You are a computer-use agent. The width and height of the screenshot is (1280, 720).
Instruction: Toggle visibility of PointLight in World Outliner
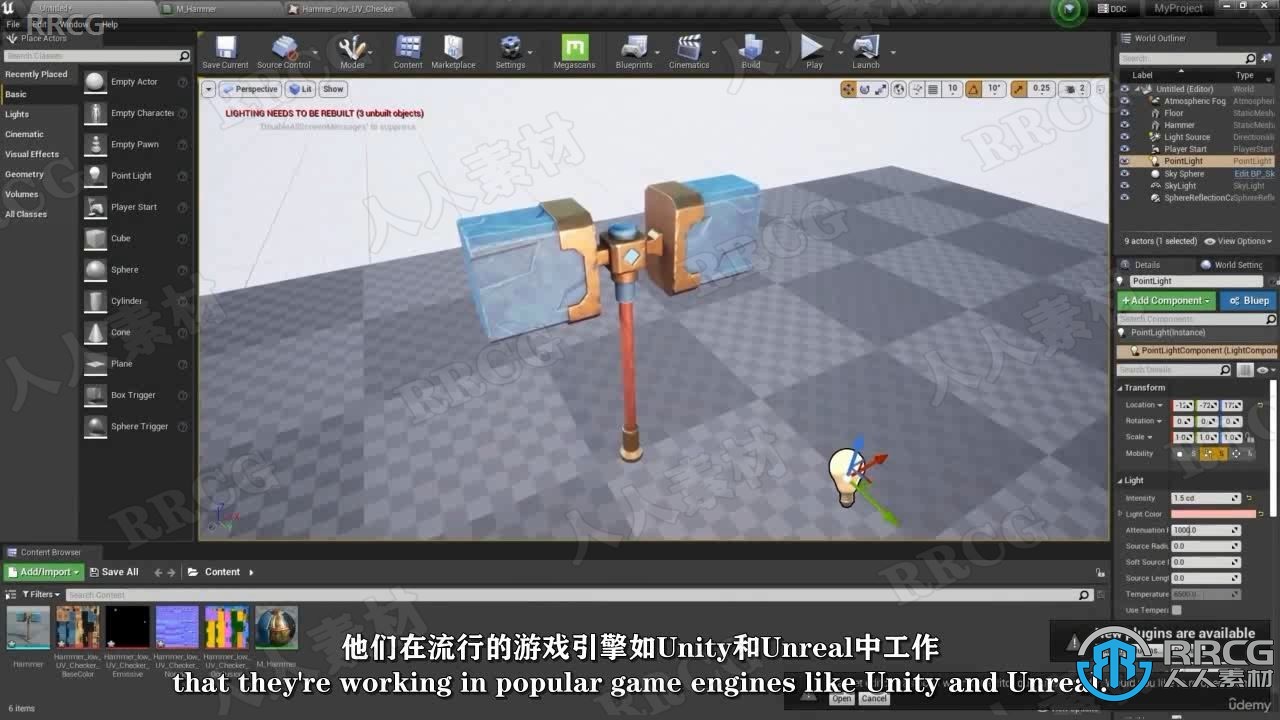[1125, 161]
